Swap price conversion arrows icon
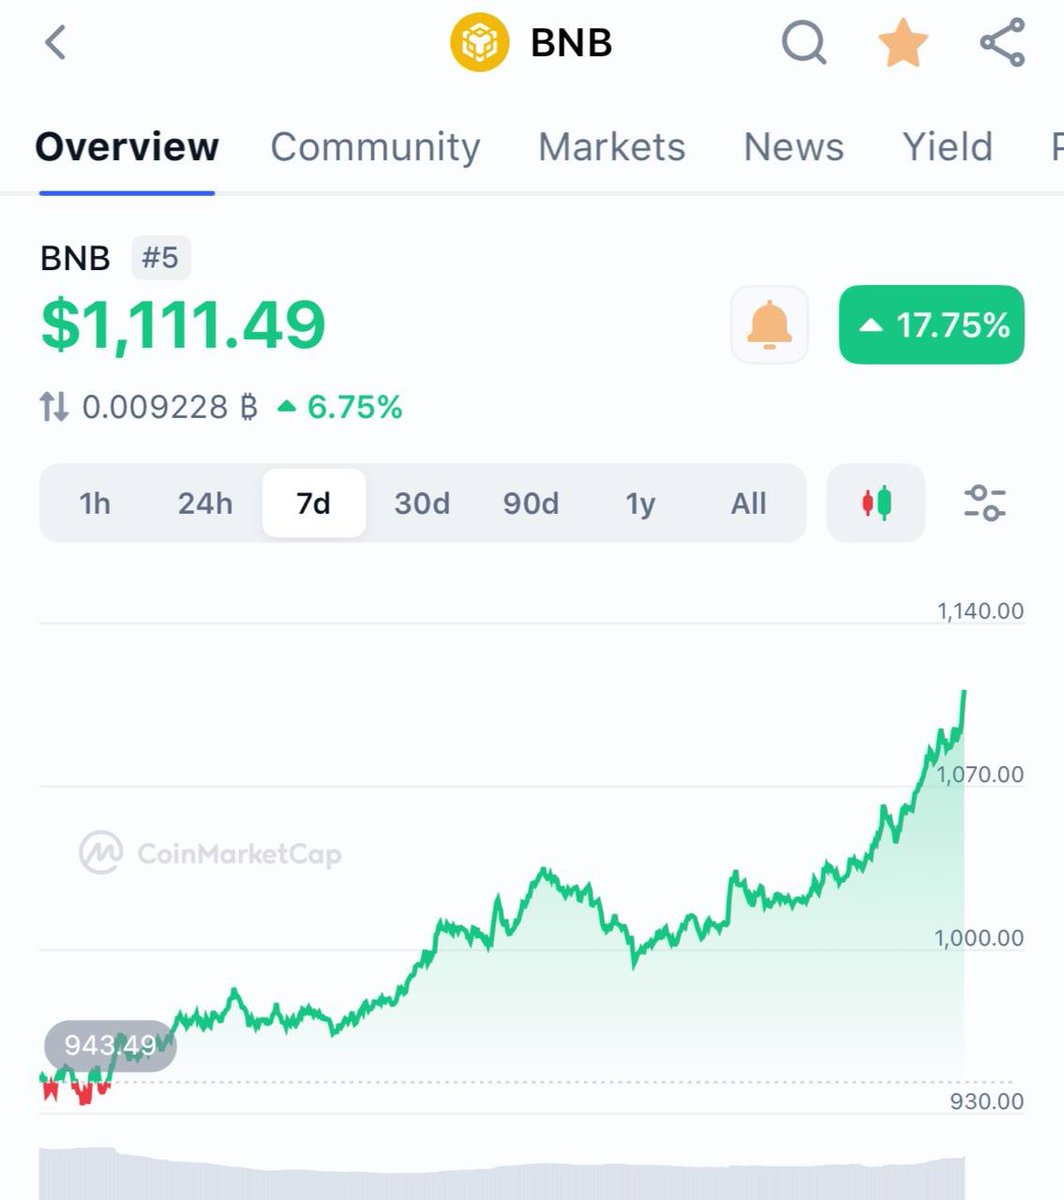1064x1200 pixels. [54, 407]
